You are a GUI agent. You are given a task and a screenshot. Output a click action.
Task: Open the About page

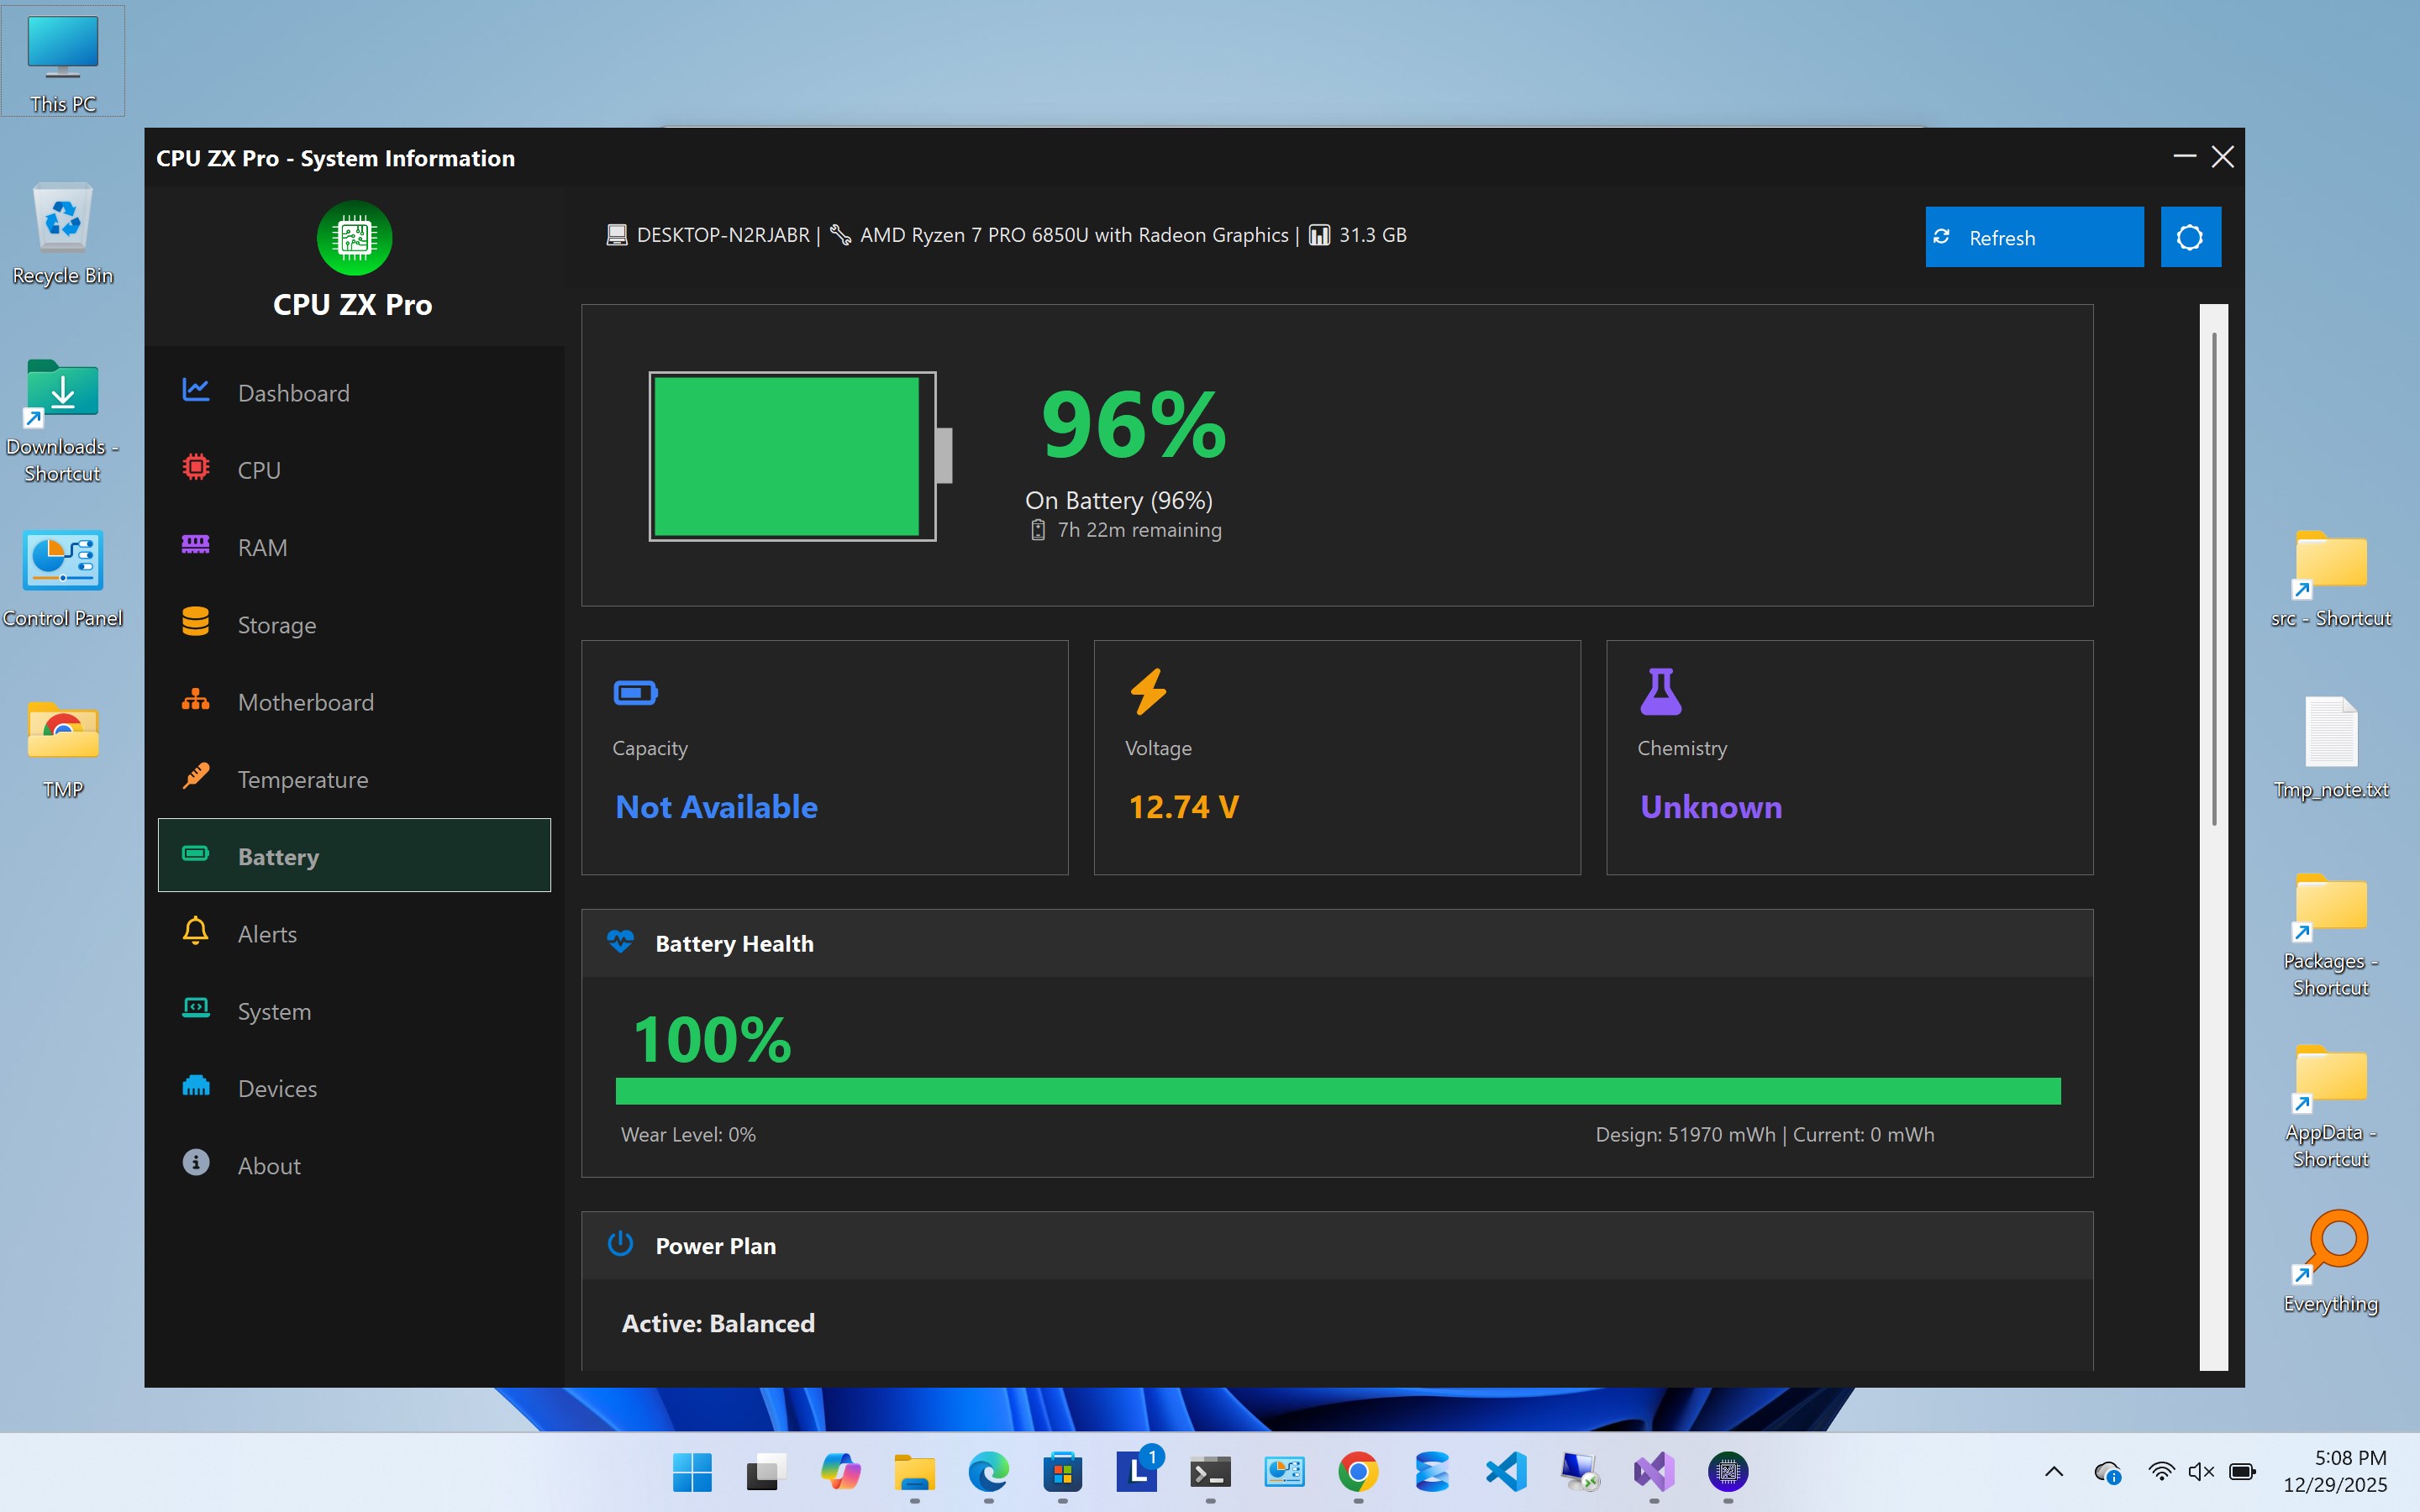click(354, 1166)
